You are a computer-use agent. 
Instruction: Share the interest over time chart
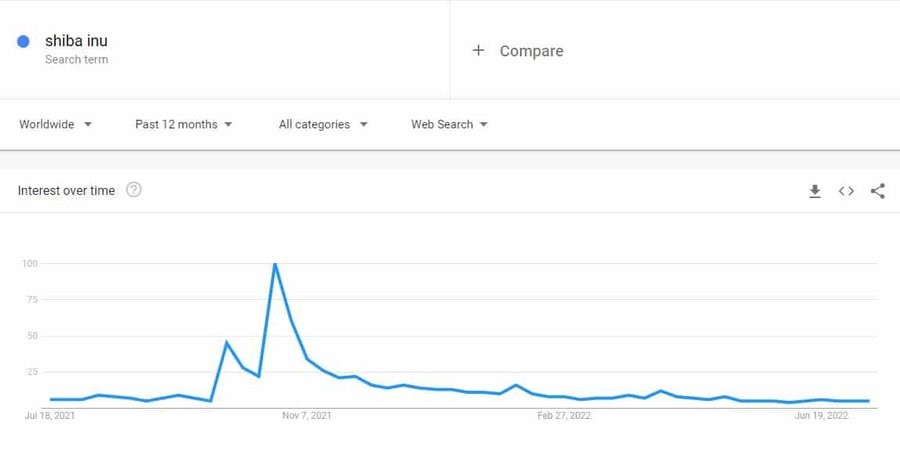click(878, 191)
